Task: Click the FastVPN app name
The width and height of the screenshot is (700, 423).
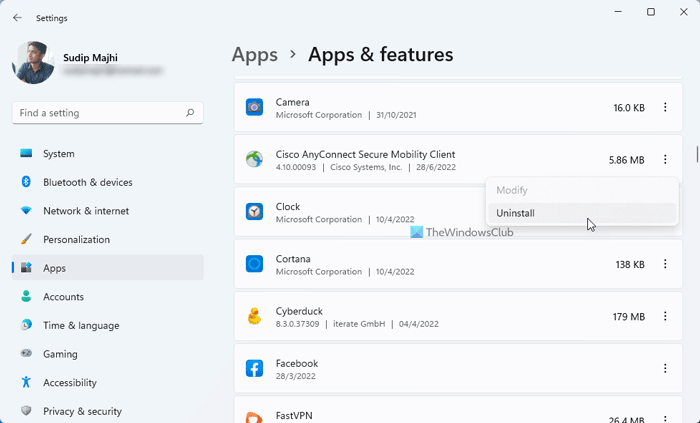Action: pos(294,415)
